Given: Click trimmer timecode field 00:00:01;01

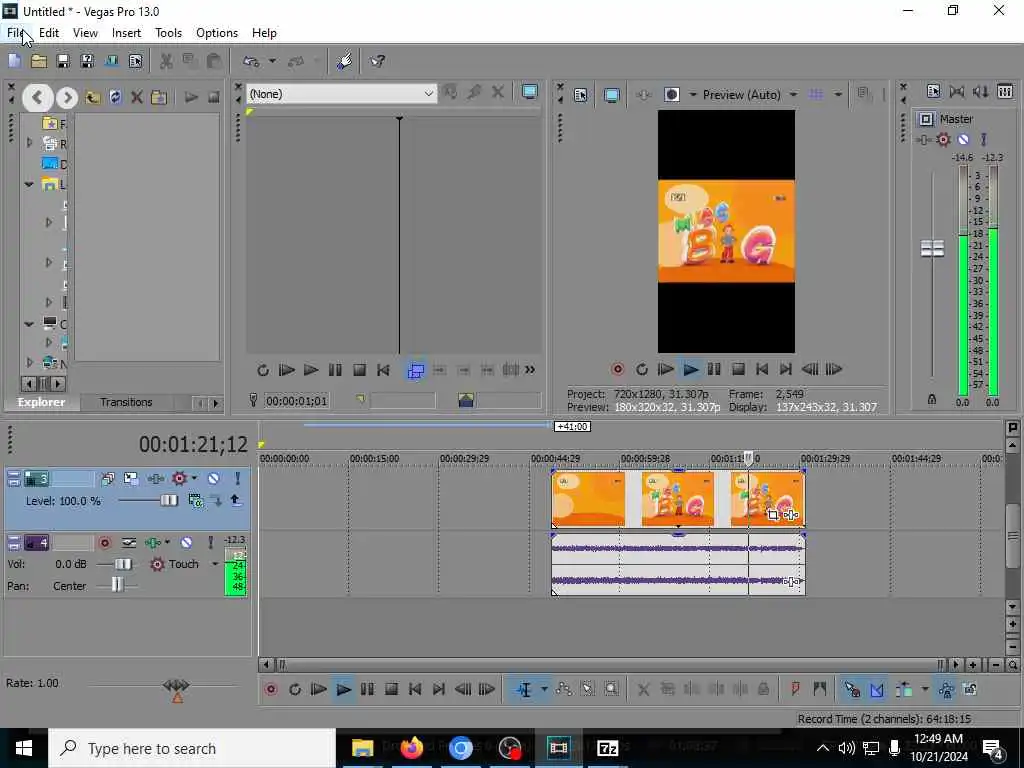Looking at the screenshot, I should [x=296, y=400].
